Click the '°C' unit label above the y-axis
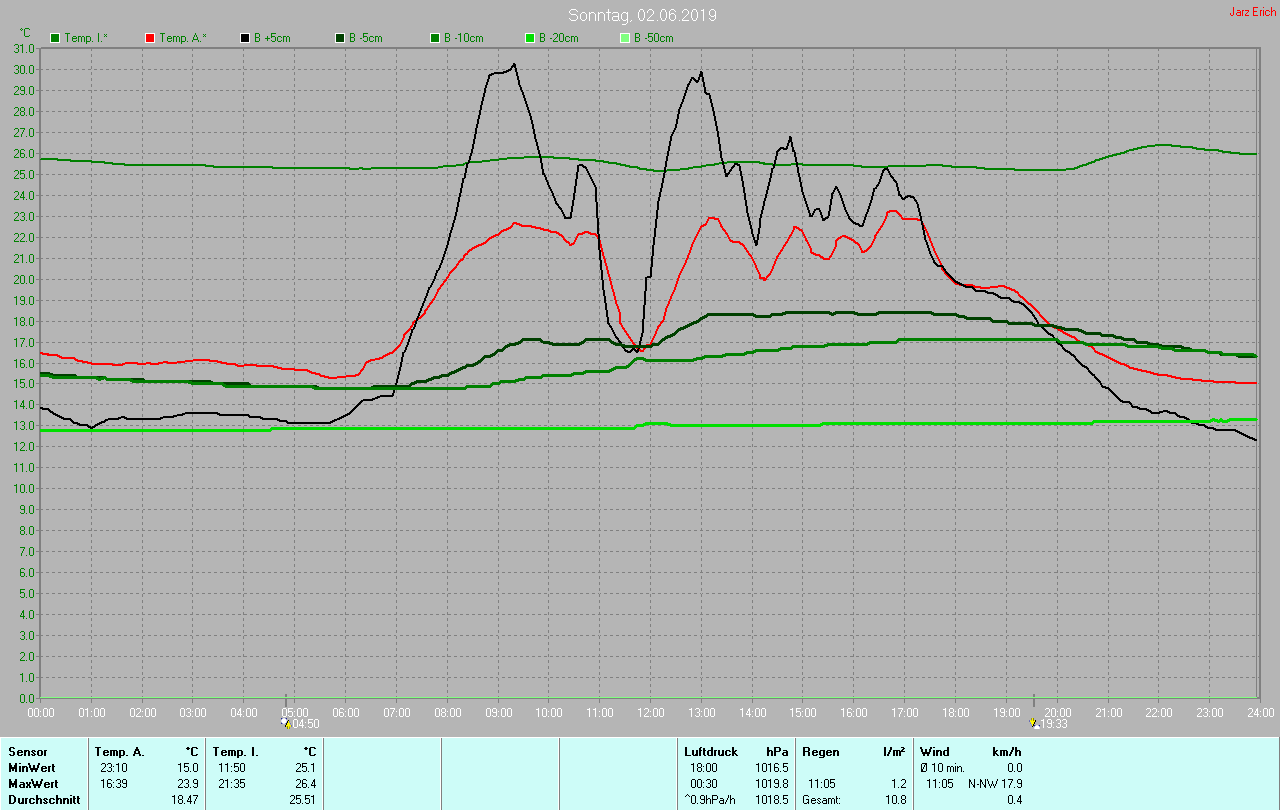This screenshot has height=810, width=1280. pyautogui.click(x=26, y=33)
